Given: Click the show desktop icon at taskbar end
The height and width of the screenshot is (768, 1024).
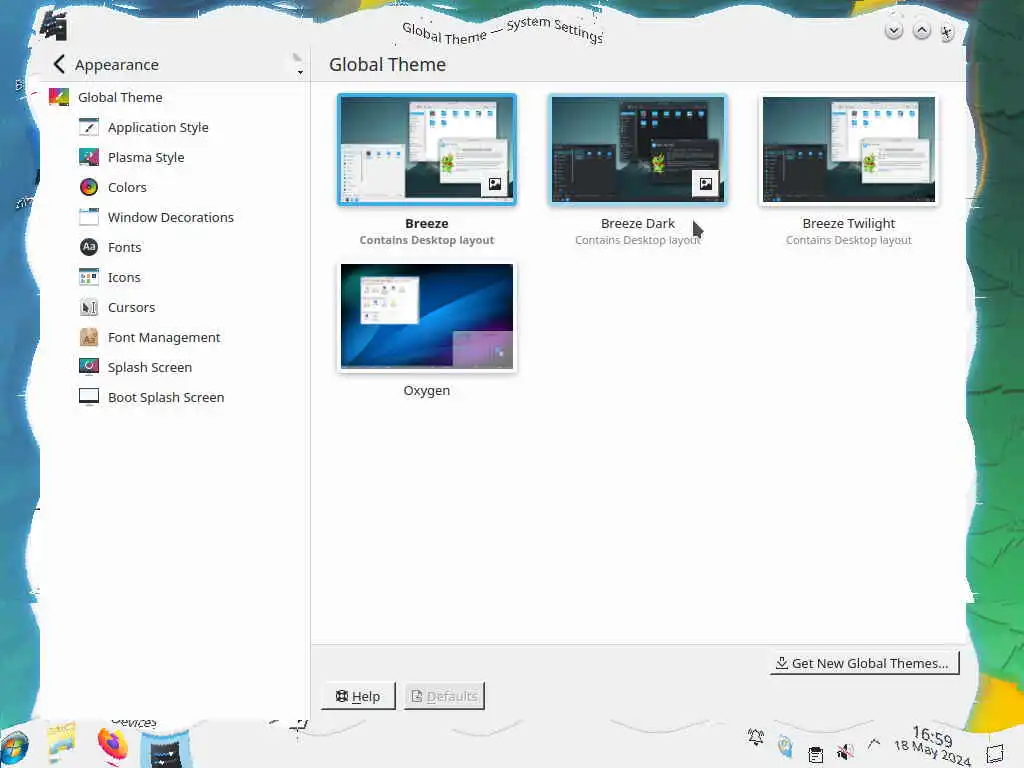Looking at the screenshot, I should [995, 754].
